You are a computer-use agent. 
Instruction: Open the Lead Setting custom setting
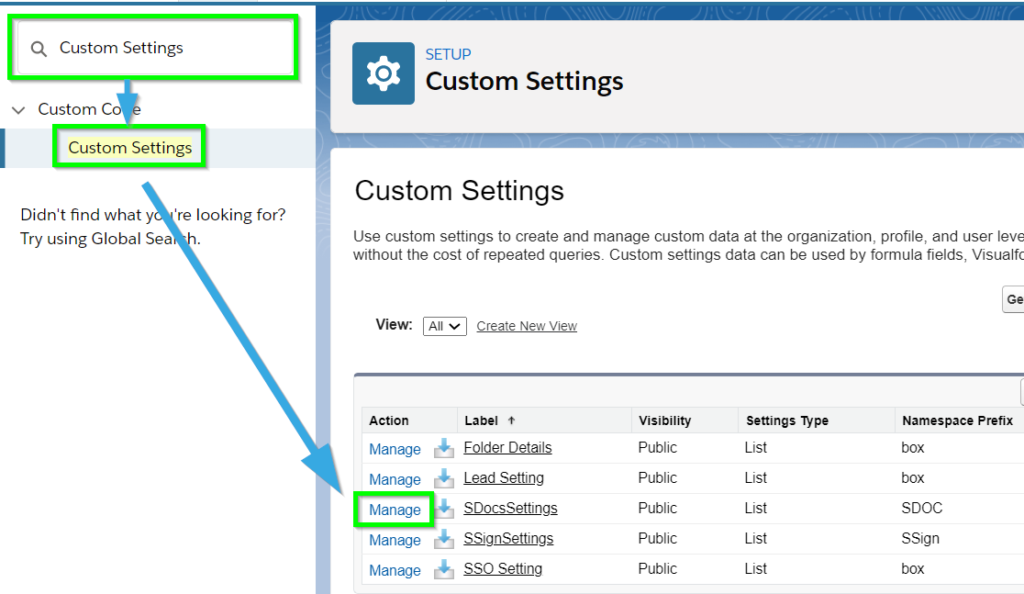tap(503, 478)
